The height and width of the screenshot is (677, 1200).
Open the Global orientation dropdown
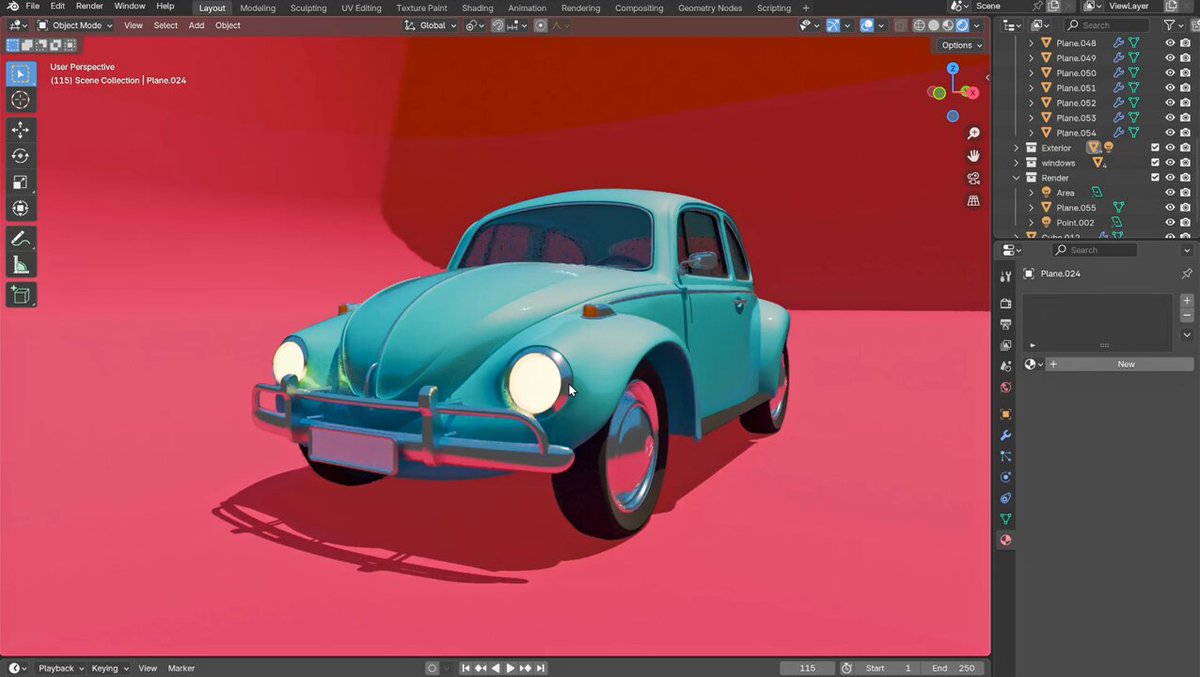tap(430, 25)
